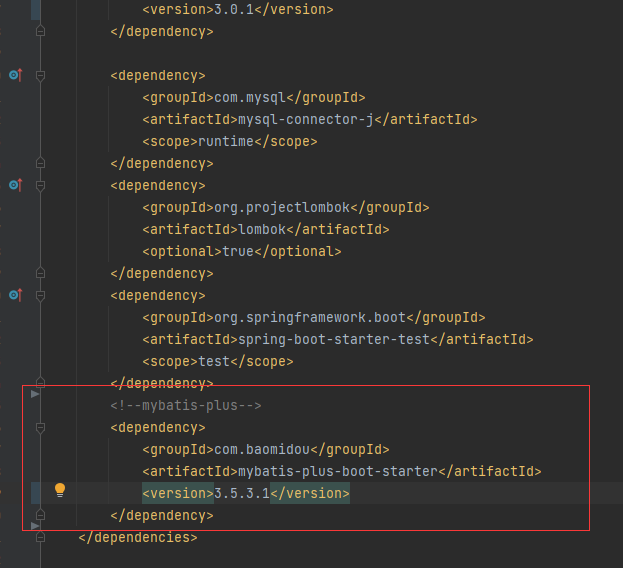623x568 pixels.
Task: Click the gutter icon beside the lombok dependency
Action: point(15,185)
